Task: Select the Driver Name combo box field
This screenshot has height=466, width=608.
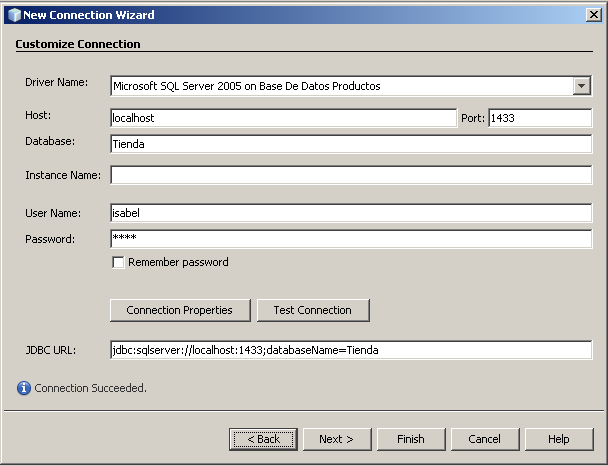Action: (x=351, y=86)
